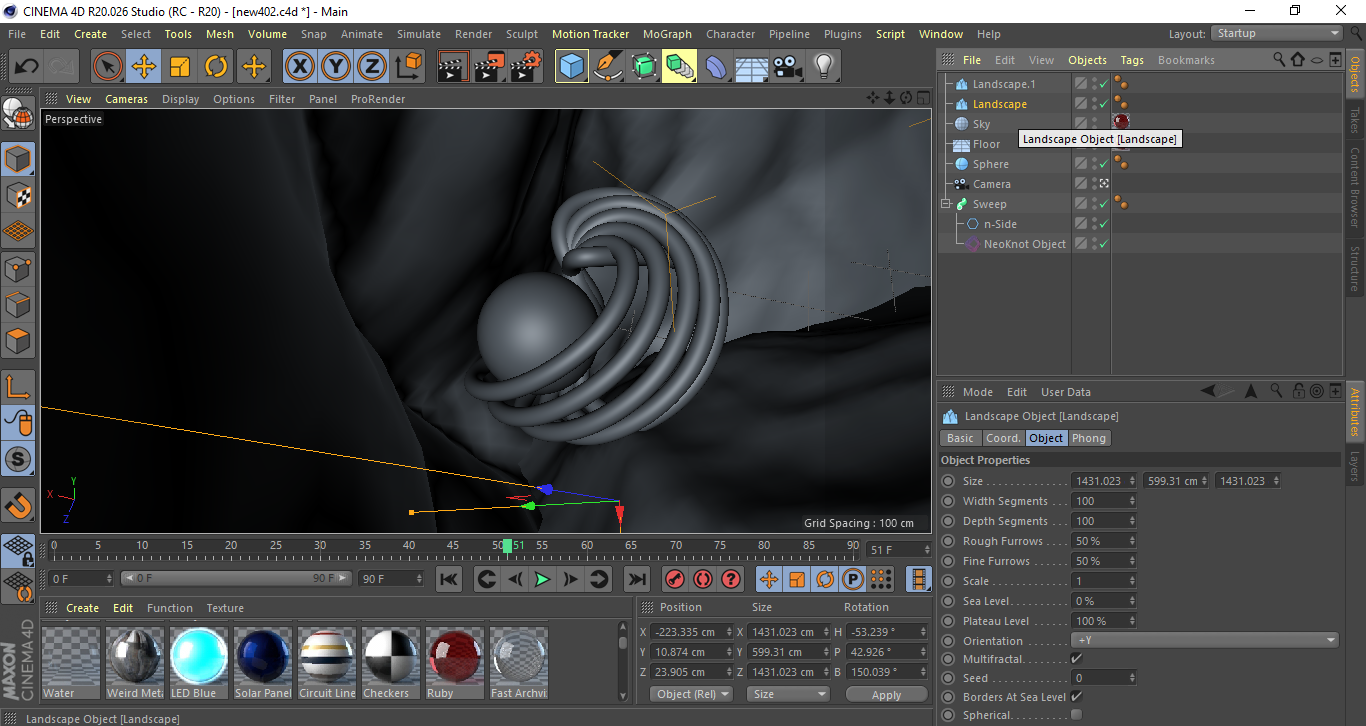Open the MoGraph menu
This screenshot has height=726, width=1366.
pyautogui.click(x=667, y=34)
